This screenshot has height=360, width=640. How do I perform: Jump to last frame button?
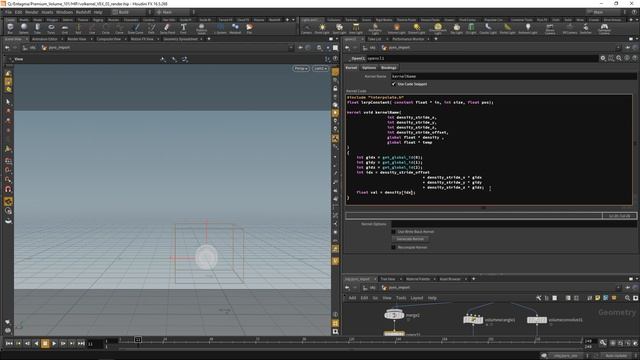pyautogui.click(x=81, y=344)
